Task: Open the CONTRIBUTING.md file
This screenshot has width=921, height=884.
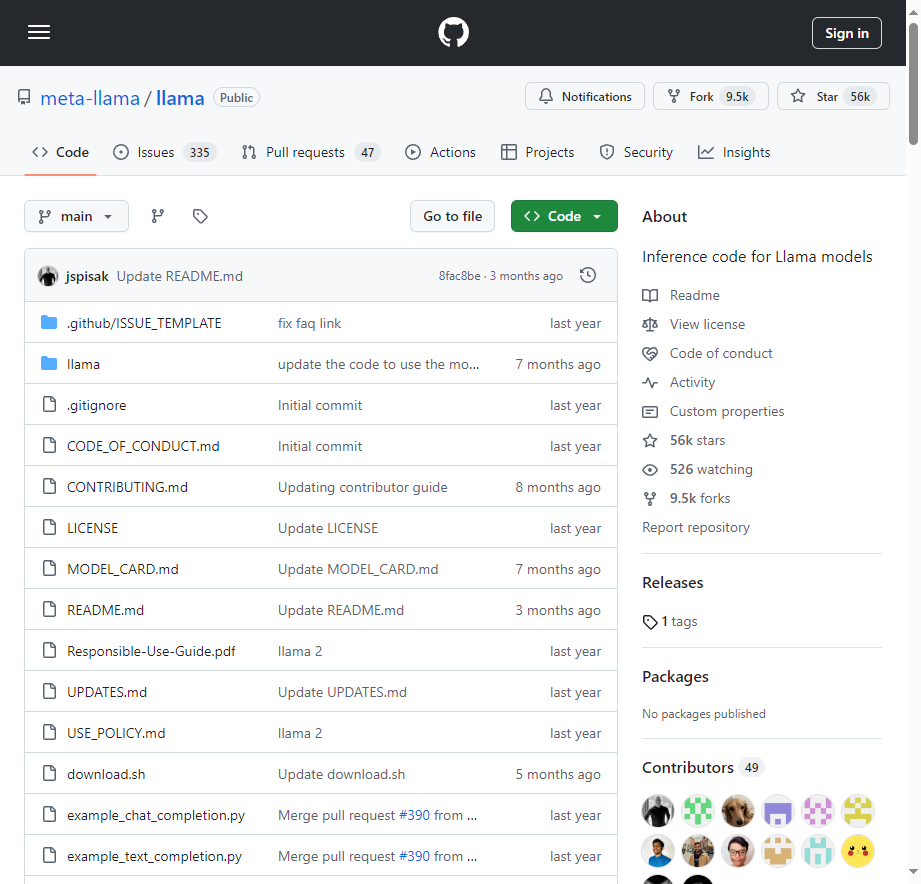Action: tap(127, 487)
